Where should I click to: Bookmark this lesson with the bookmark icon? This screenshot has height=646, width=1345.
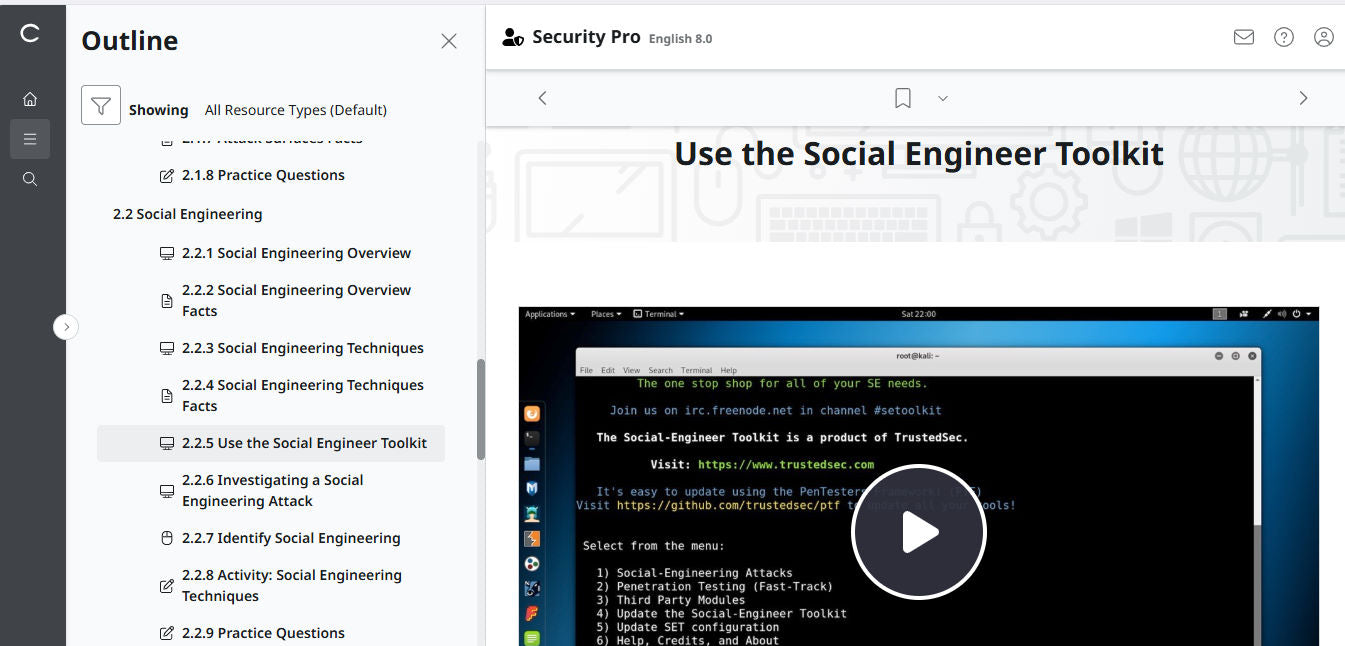click(902, 97)
